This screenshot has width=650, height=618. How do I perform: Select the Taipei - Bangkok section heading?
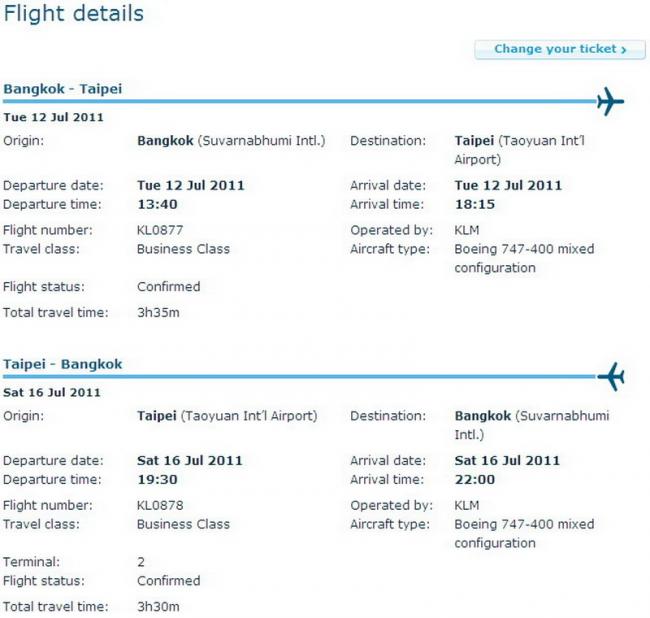coord(63,364)
